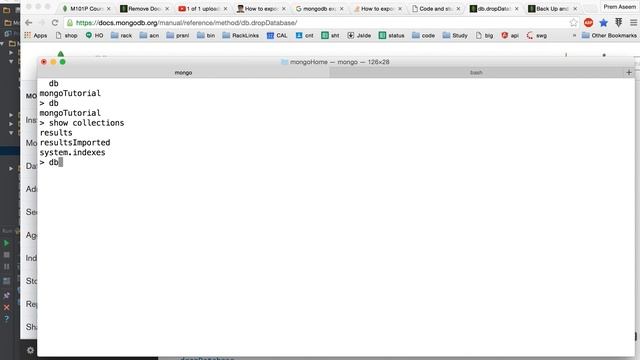The width and height of the screenshot is (640, 360).
Task: Expand the 'bin' bookmarks folder
Action: pos(206,36)
